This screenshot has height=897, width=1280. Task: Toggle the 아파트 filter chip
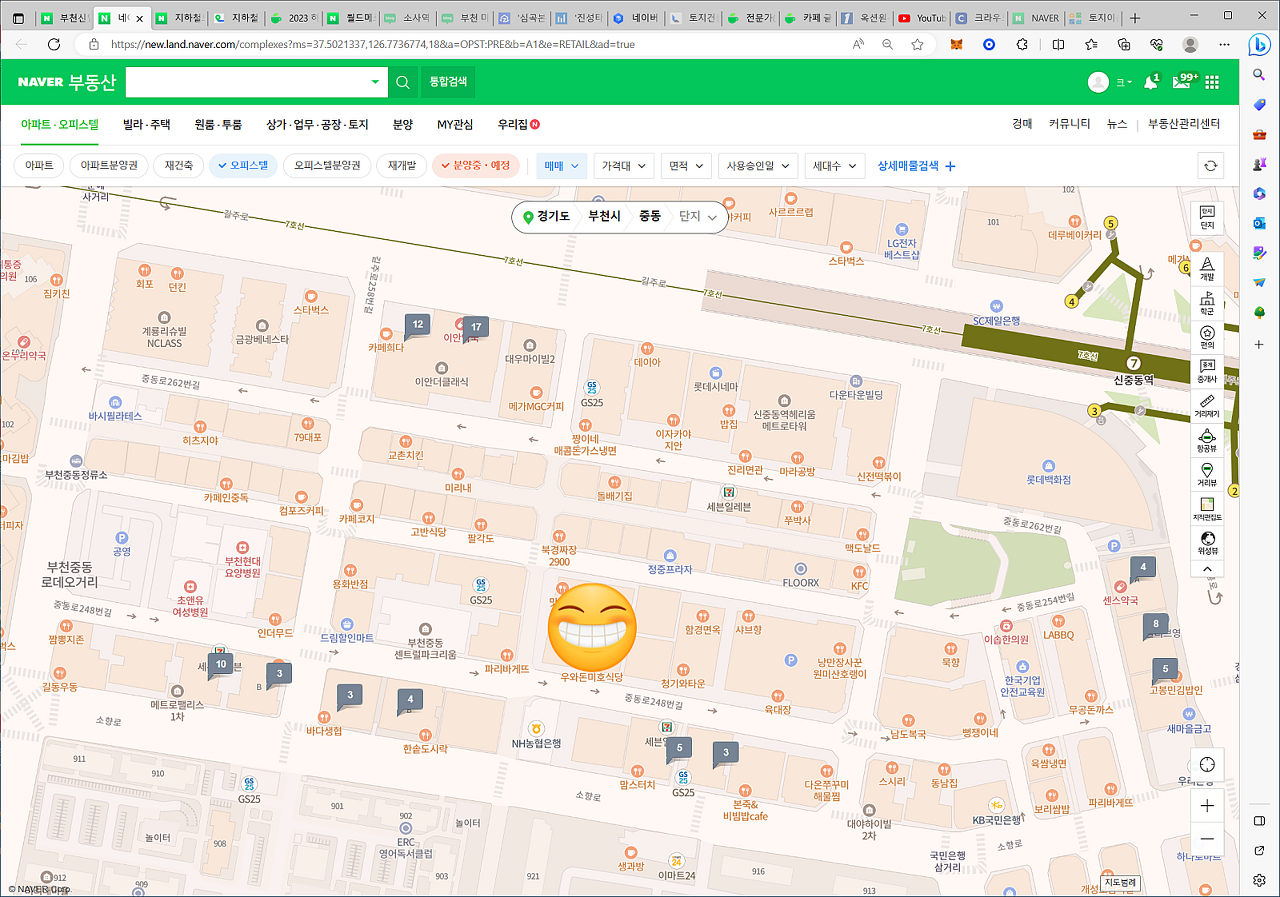(40, 166)
